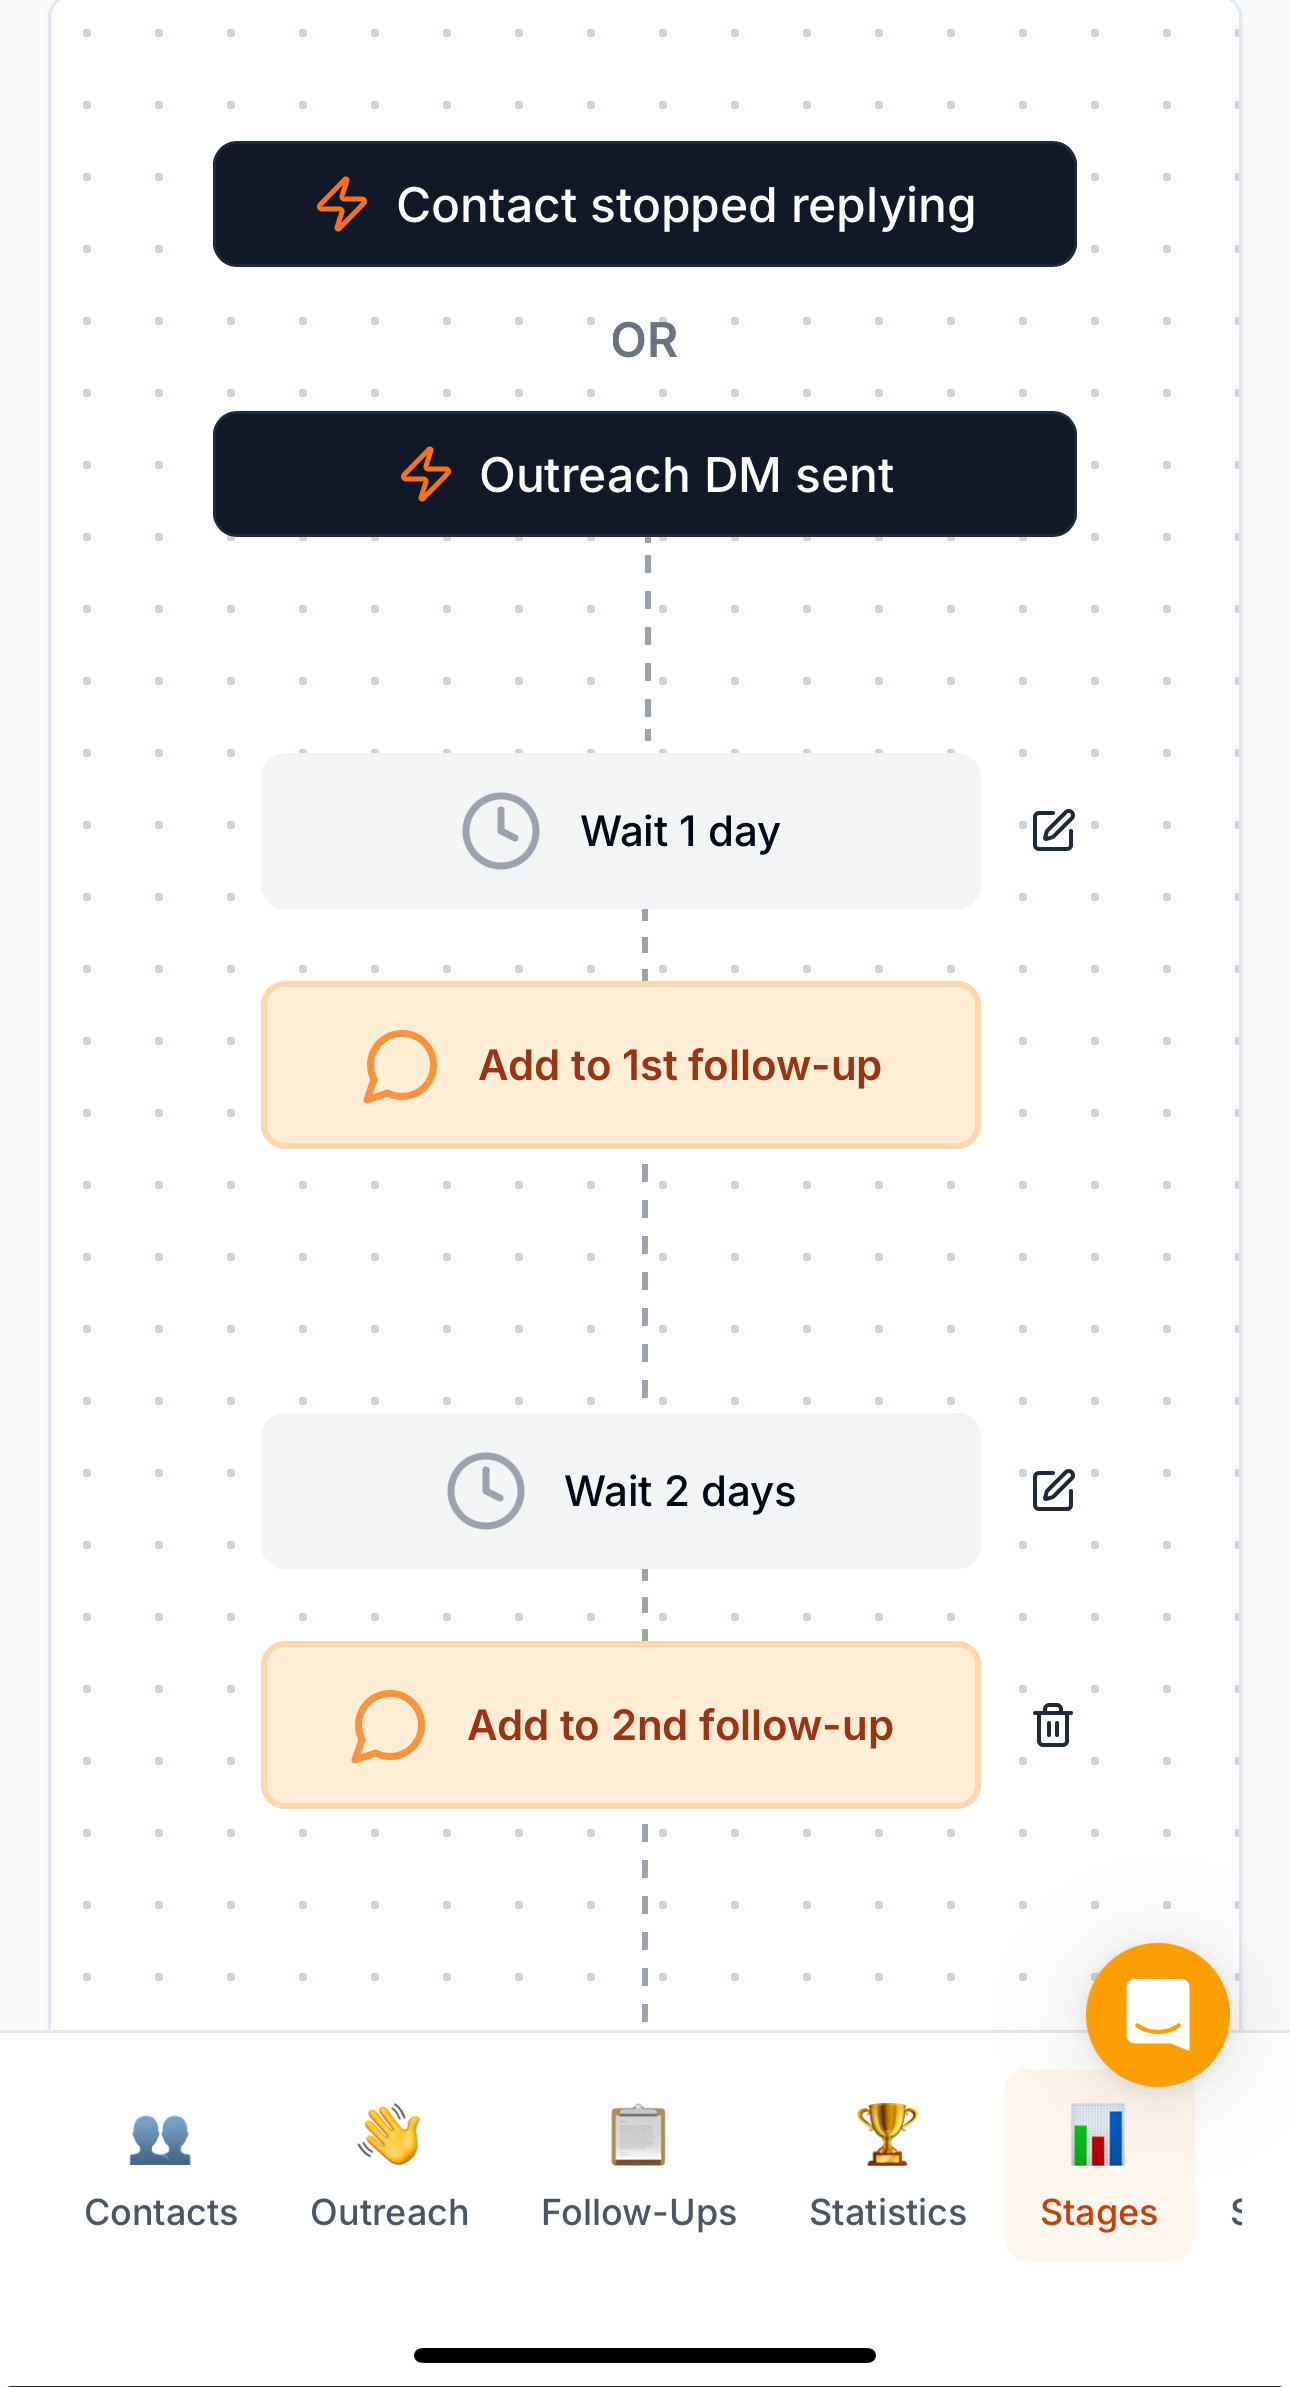The height and width of the screenshot is (2387, 1290).
Task: Tap the Stages bar chart icon
Action: (1098, 2135)
